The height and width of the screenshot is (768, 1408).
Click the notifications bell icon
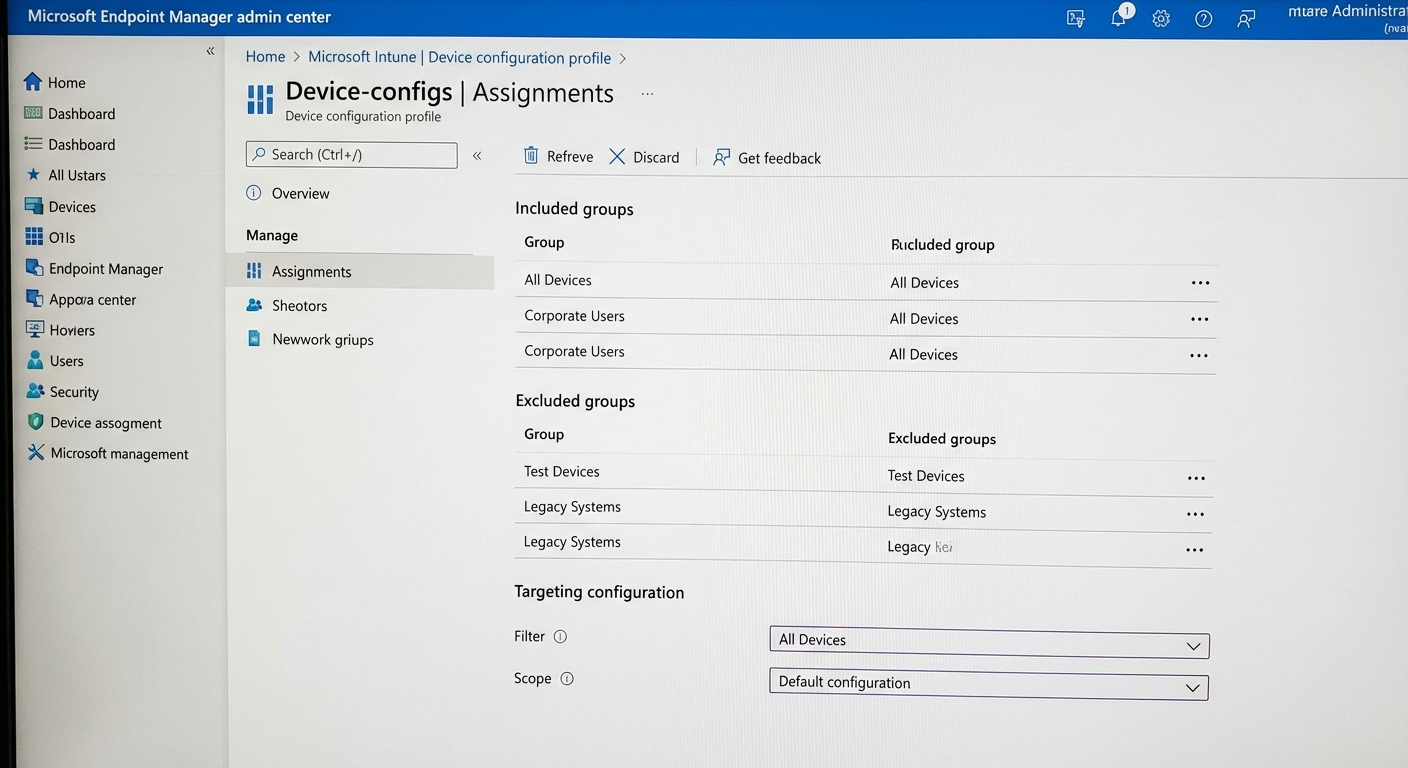[1119, 19]
